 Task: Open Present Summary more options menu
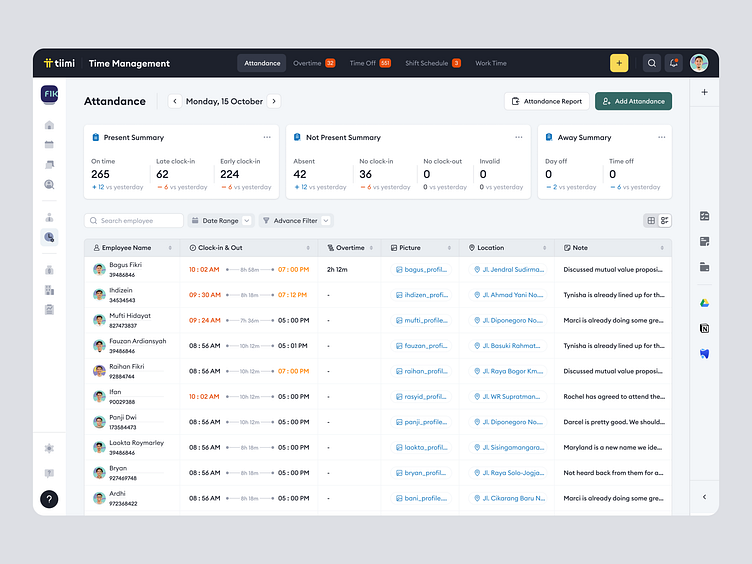click(x=267, y=137)
